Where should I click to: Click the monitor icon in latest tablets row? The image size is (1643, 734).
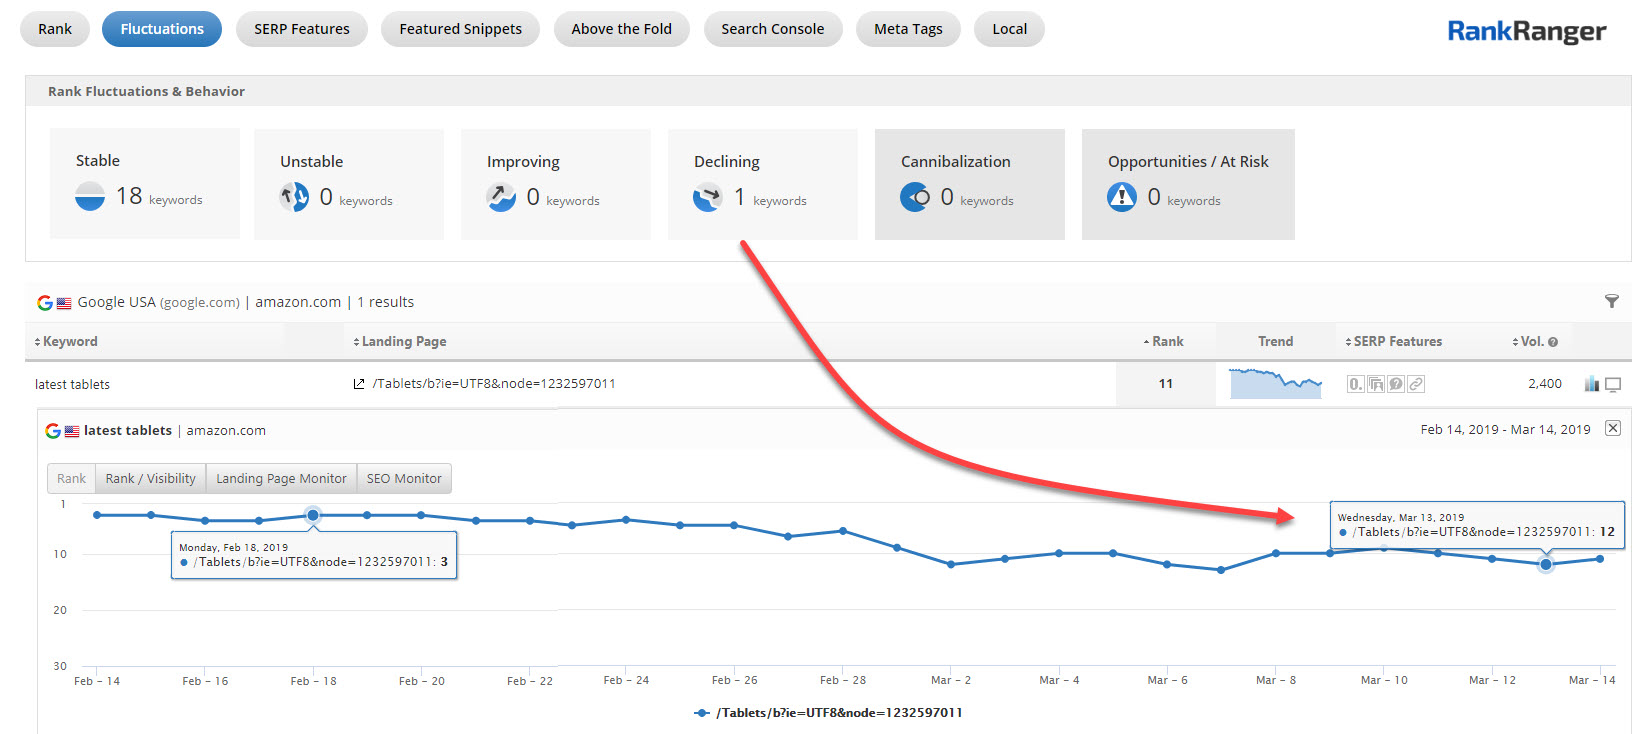tap(1613, 384)
